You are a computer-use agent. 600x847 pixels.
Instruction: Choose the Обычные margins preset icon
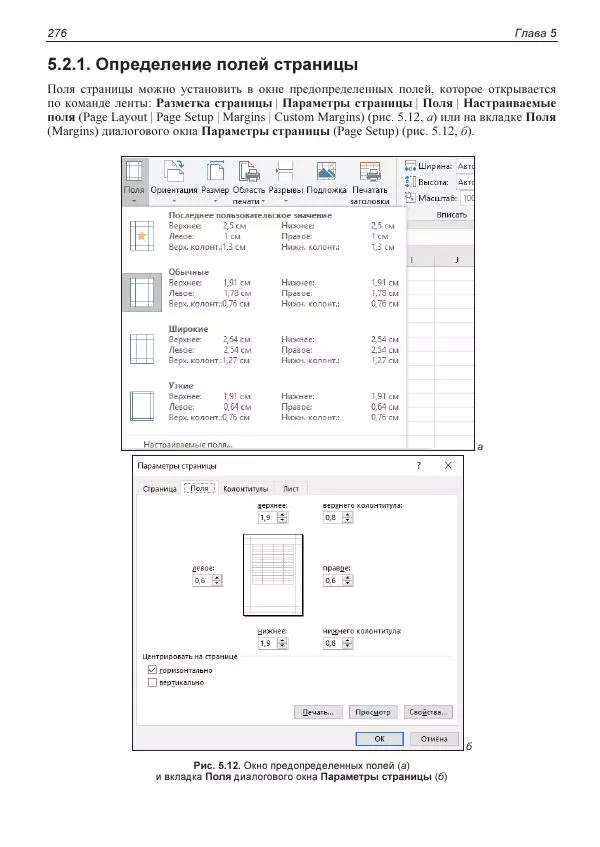point(135,293)
